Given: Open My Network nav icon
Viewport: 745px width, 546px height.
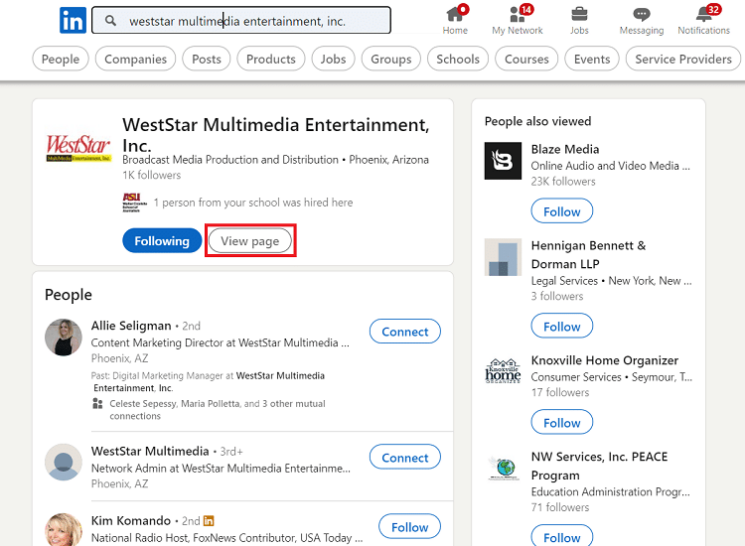Looking at the screenshot, I should pos(517,14).
